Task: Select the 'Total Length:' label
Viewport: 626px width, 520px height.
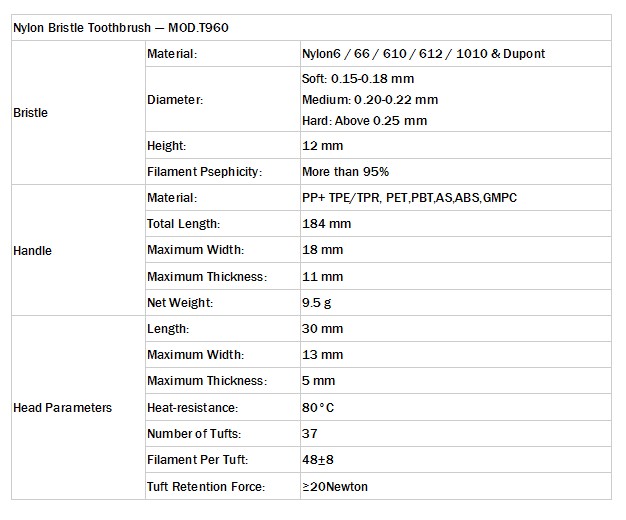Action: click(x=183, y=224)
